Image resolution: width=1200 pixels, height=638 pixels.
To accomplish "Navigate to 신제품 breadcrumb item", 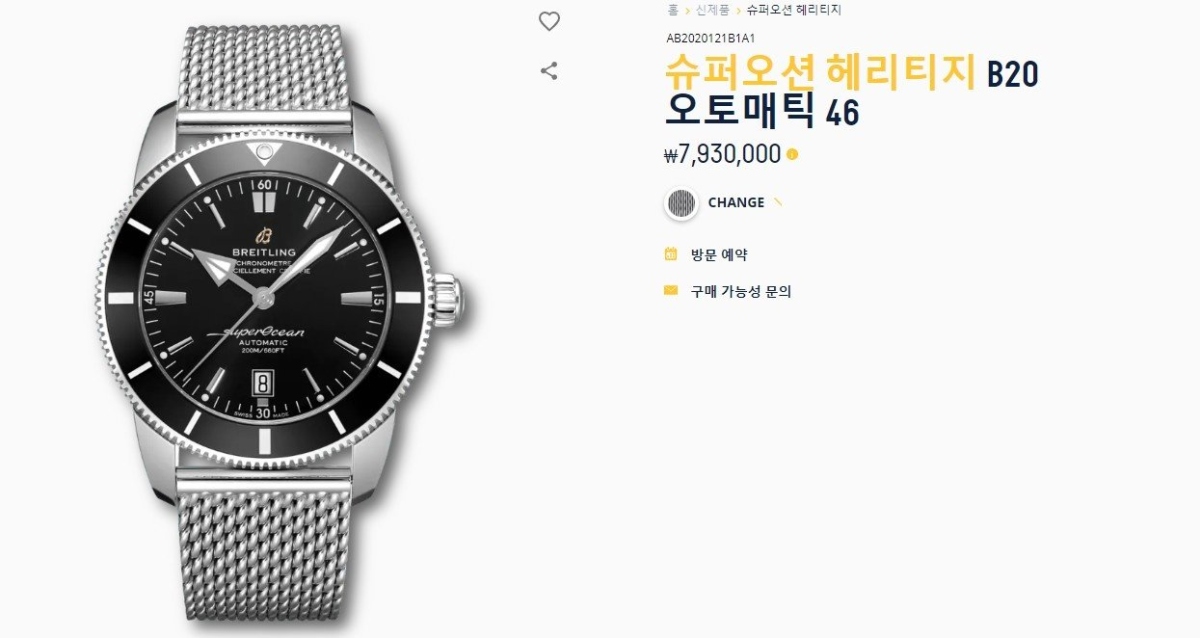I will [x=713, y=10].
